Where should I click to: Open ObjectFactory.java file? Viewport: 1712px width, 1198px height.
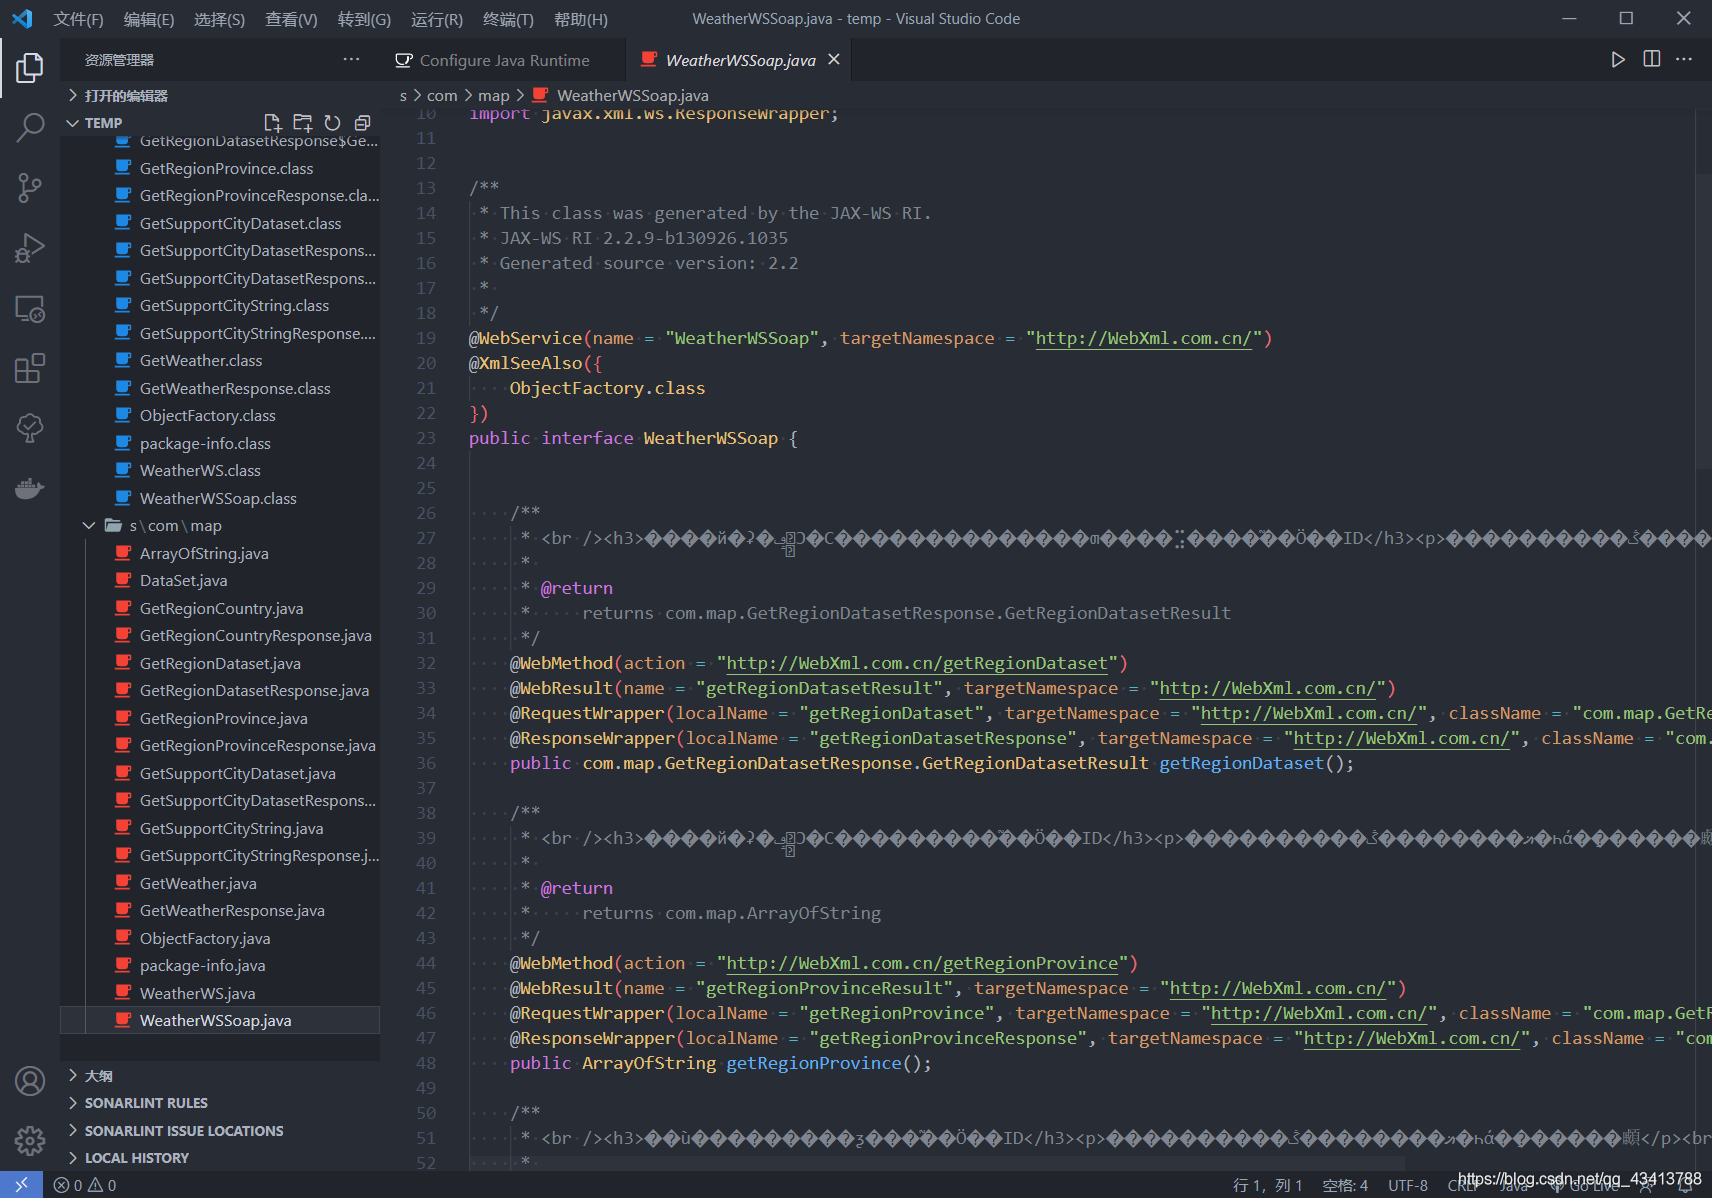[220, 938]
